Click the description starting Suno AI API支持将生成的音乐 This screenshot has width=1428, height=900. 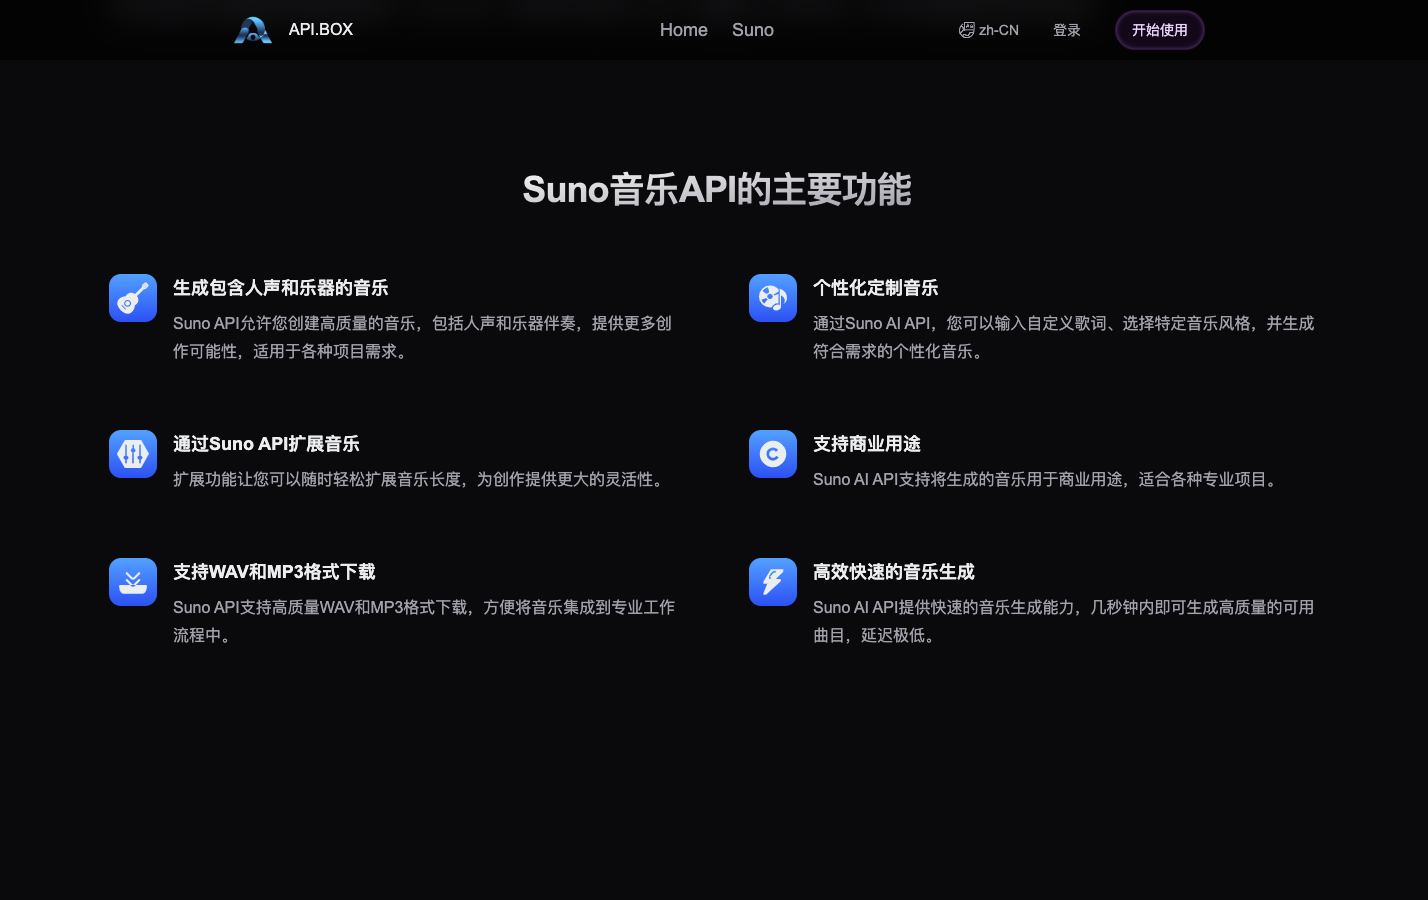tap(1048, 479)
